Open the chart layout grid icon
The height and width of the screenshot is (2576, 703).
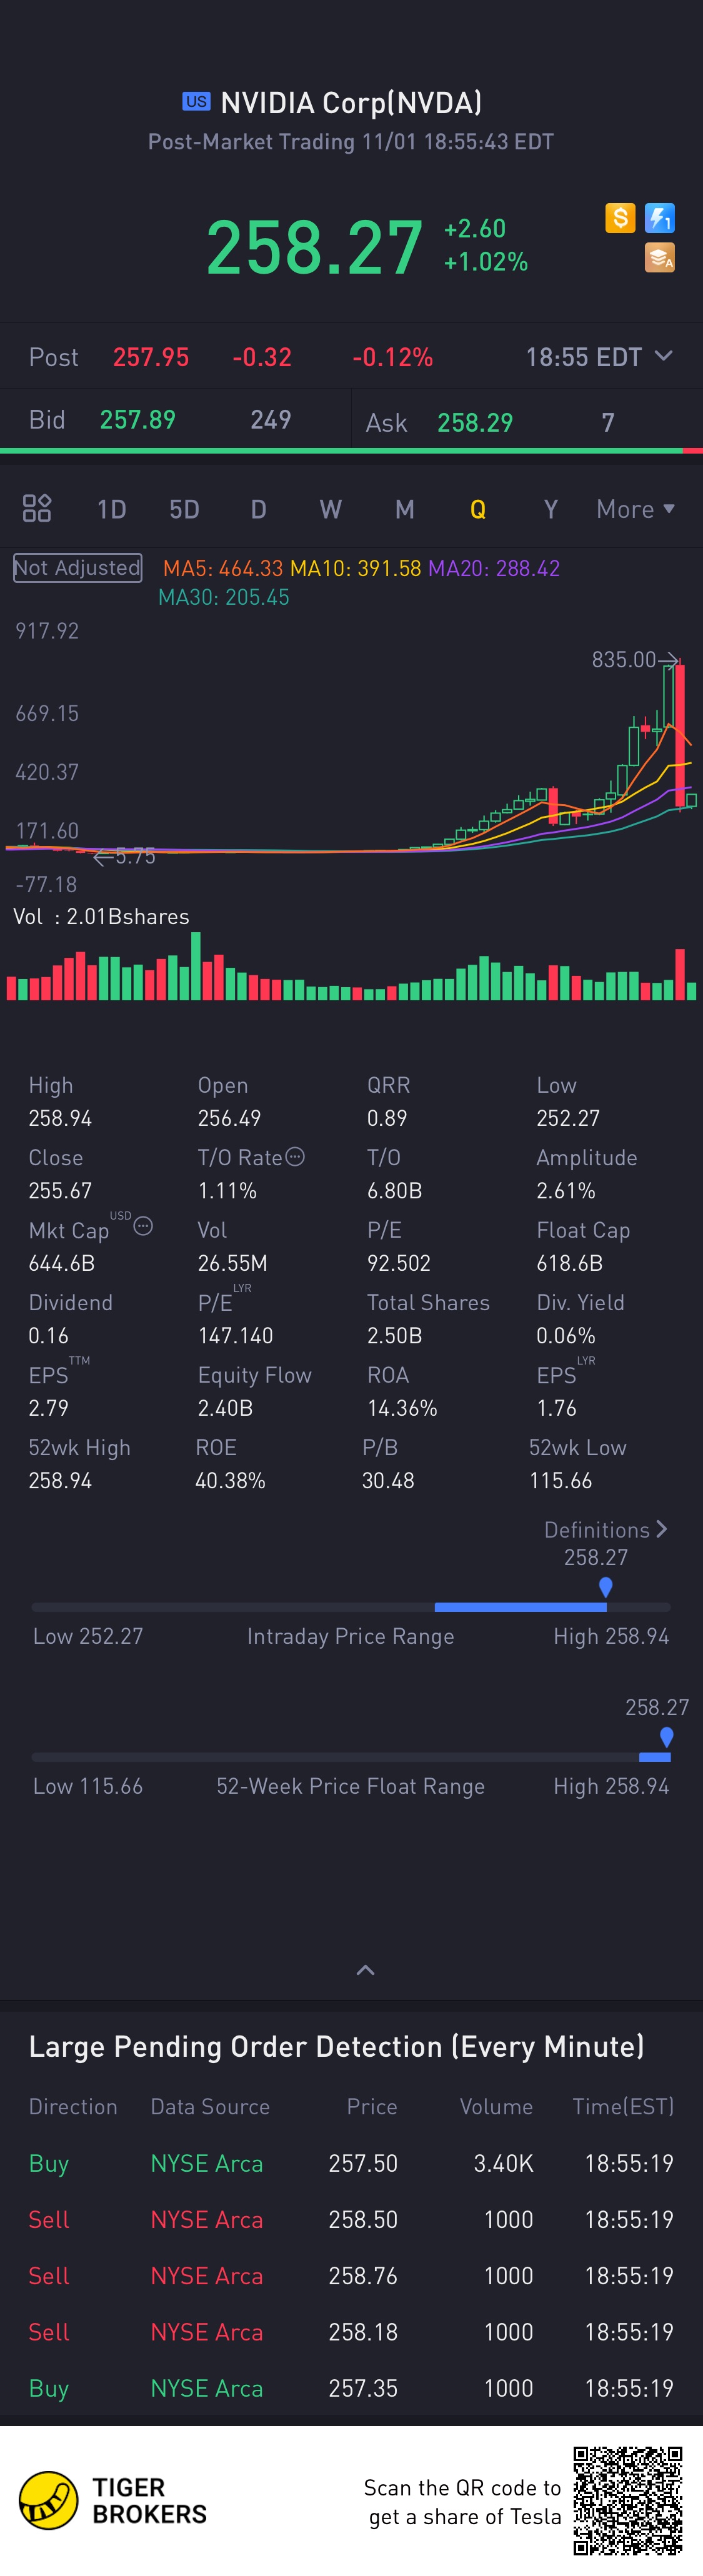[x=37, y=508]
